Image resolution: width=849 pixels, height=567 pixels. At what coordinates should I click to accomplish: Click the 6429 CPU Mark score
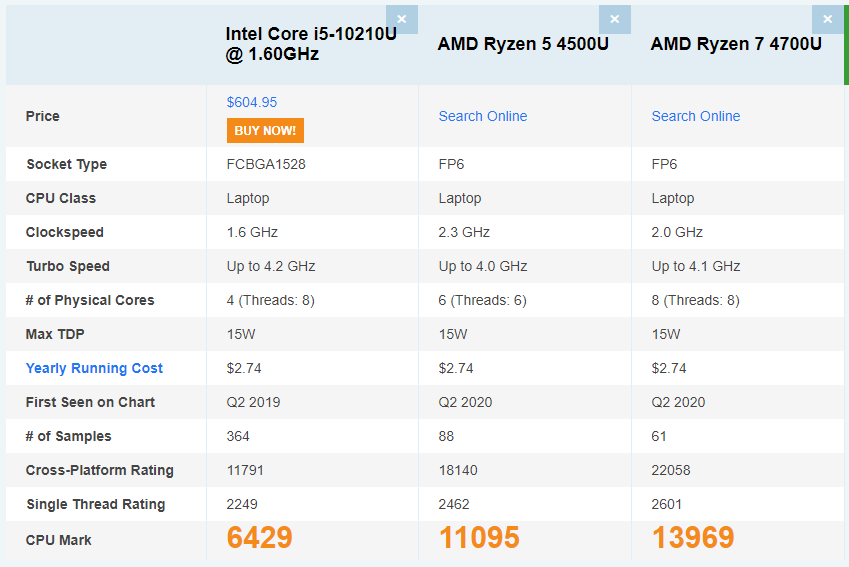point(259,538)
